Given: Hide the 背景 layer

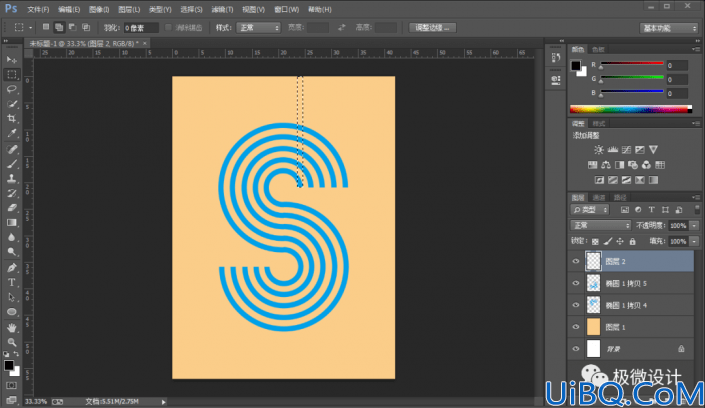Looking at the screenshot, I should pyautogui.click(x=576, y=349).
